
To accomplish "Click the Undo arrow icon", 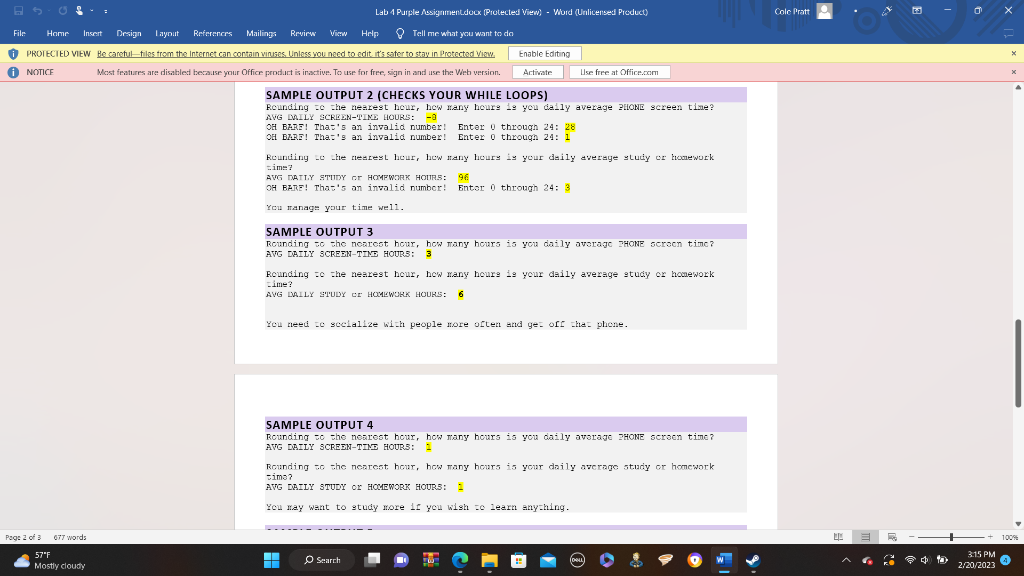I will [37, 11].
